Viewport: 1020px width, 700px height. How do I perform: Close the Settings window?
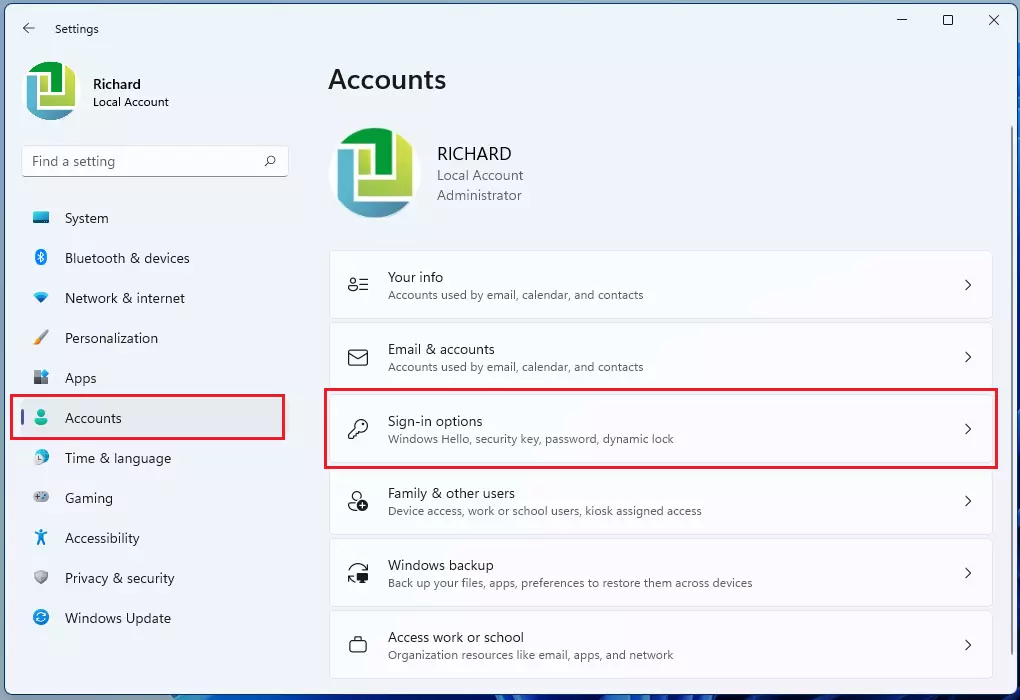993,20
